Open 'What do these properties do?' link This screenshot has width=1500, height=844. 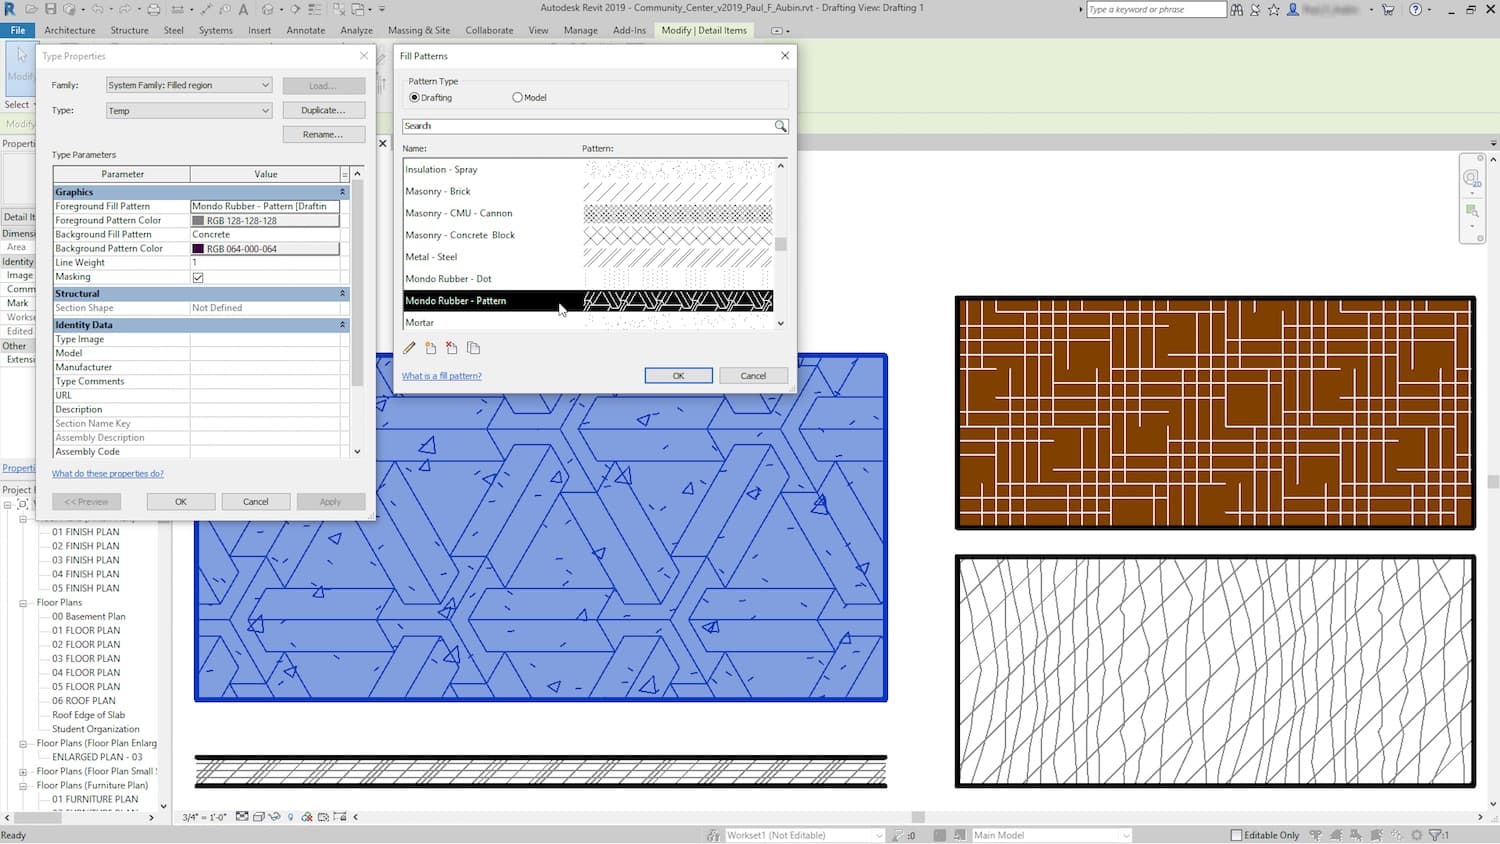108,474
